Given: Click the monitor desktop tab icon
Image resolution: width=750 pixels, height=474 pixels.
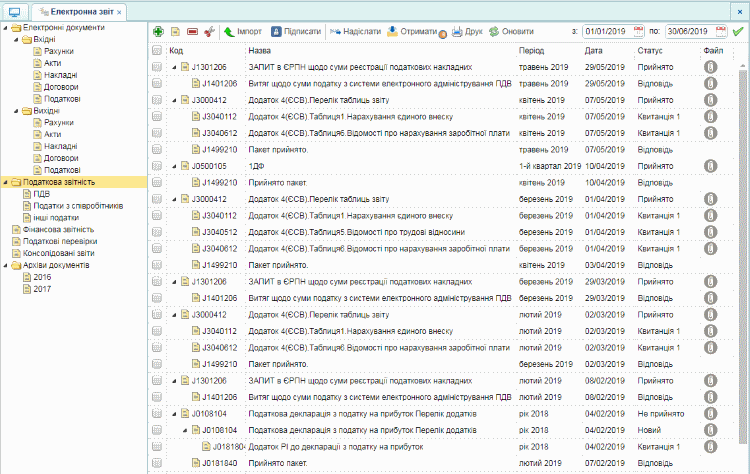Looking at the screenshot, I should [15, 12].
